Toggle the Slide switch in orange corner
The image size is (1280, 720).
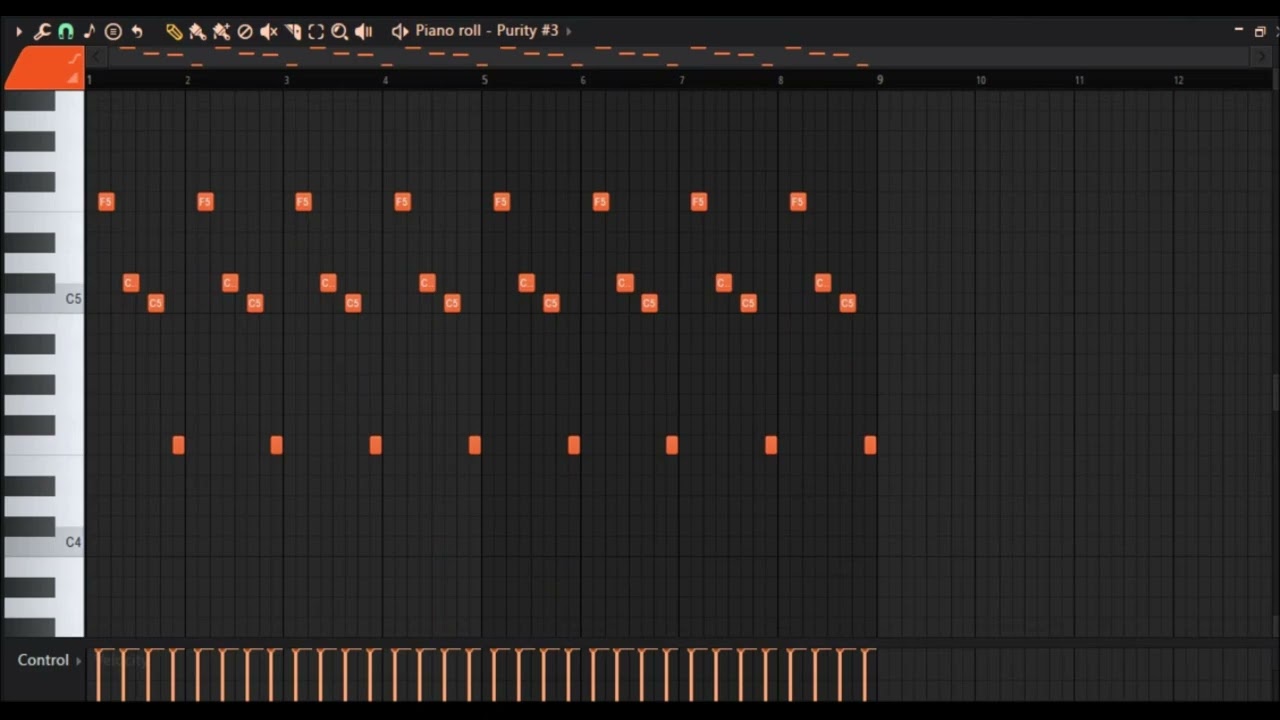coord(74,59)
